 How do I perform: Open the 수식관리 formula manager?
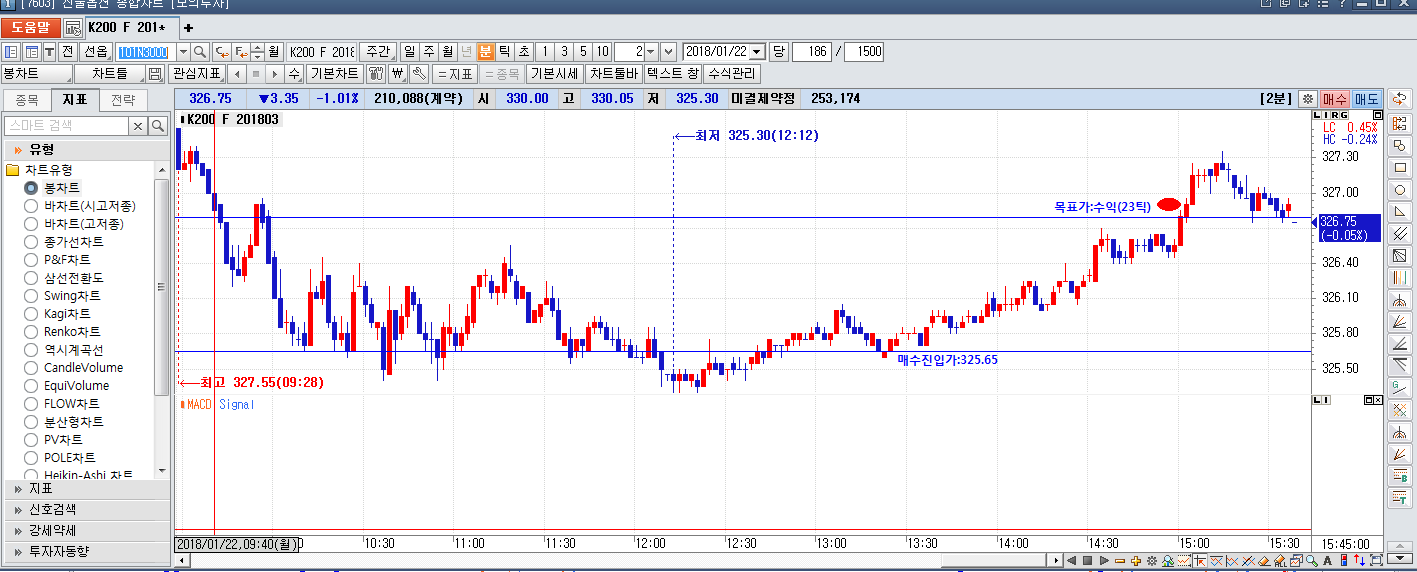pos(733,74)
